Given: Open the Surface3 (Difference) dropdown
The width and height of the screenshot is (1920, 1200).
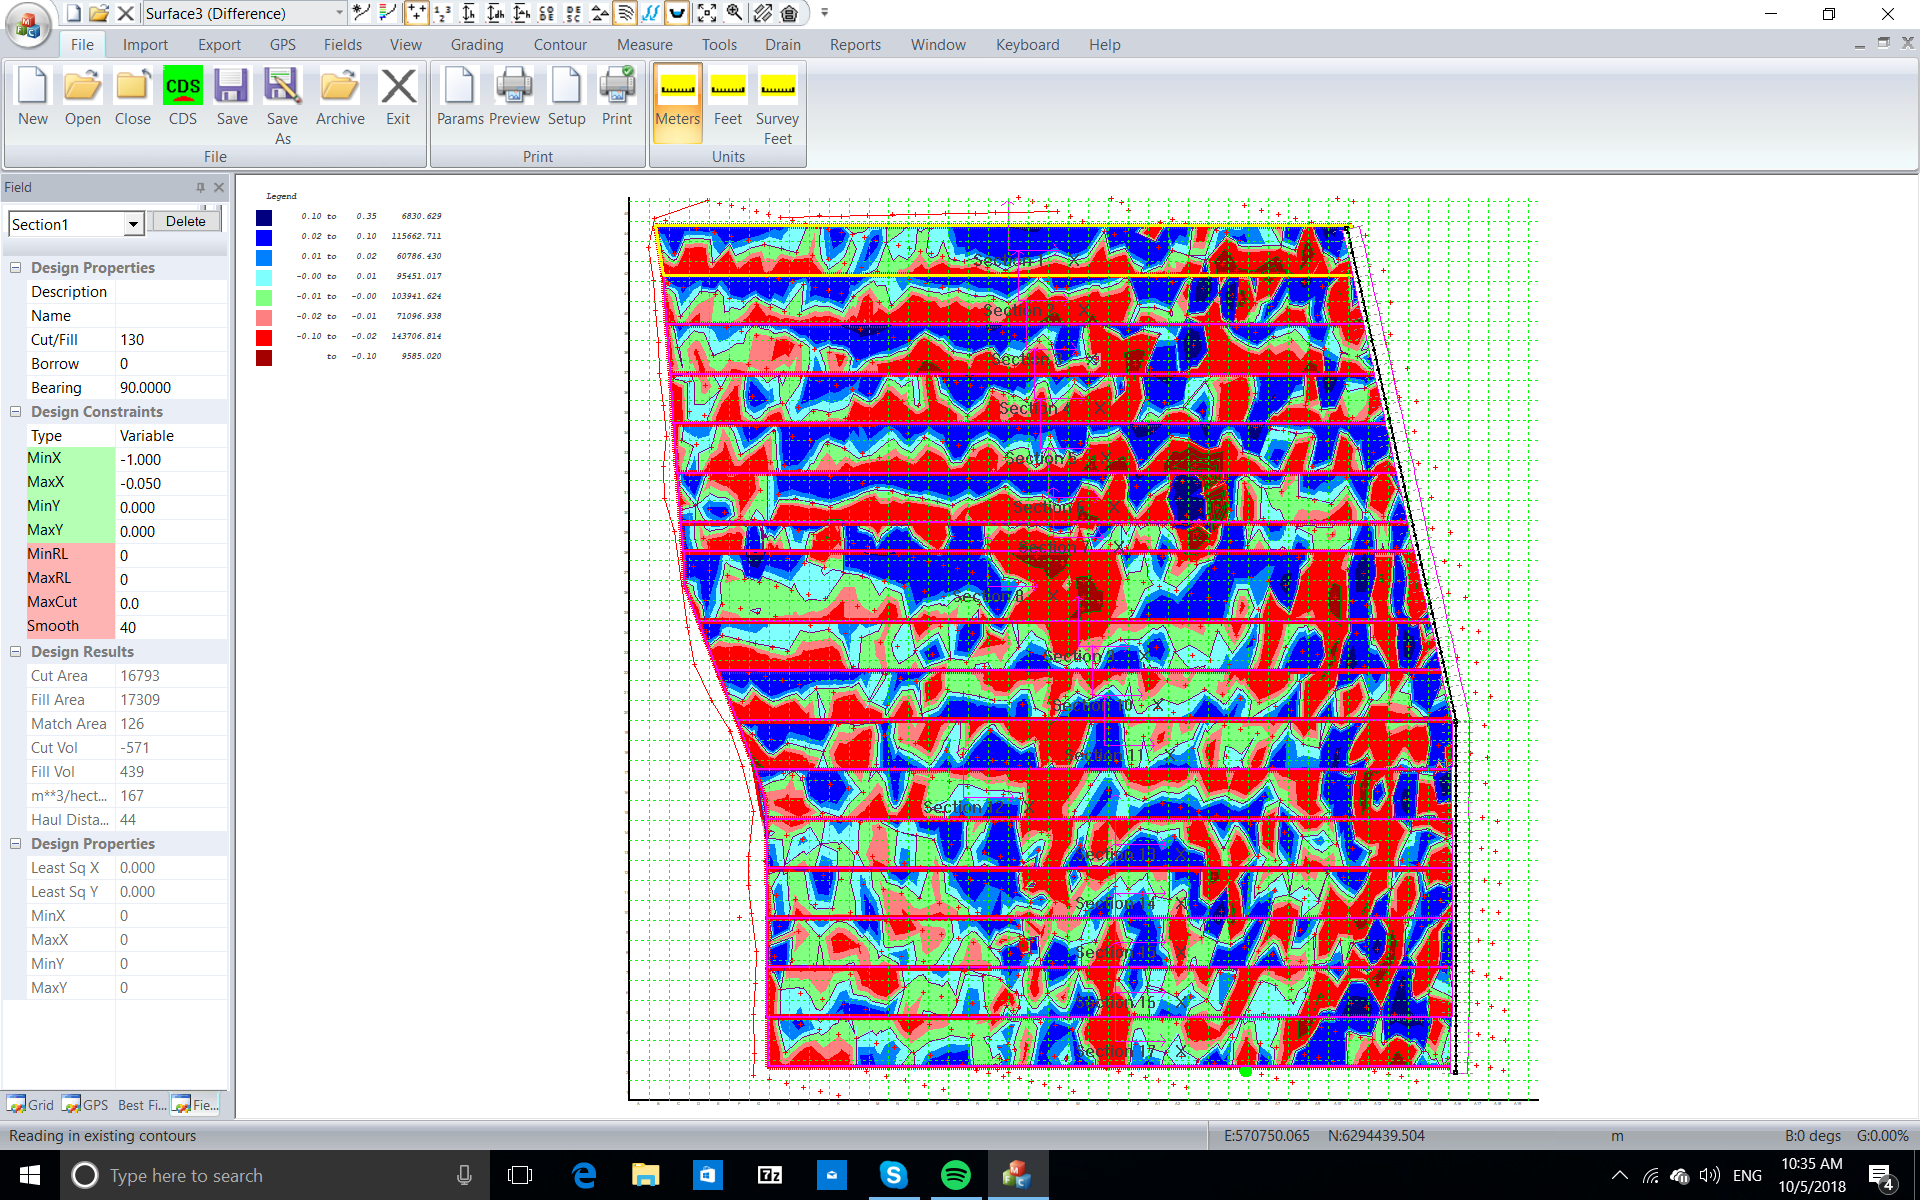Looking at the screenshot, I should (x=339, y=13).
